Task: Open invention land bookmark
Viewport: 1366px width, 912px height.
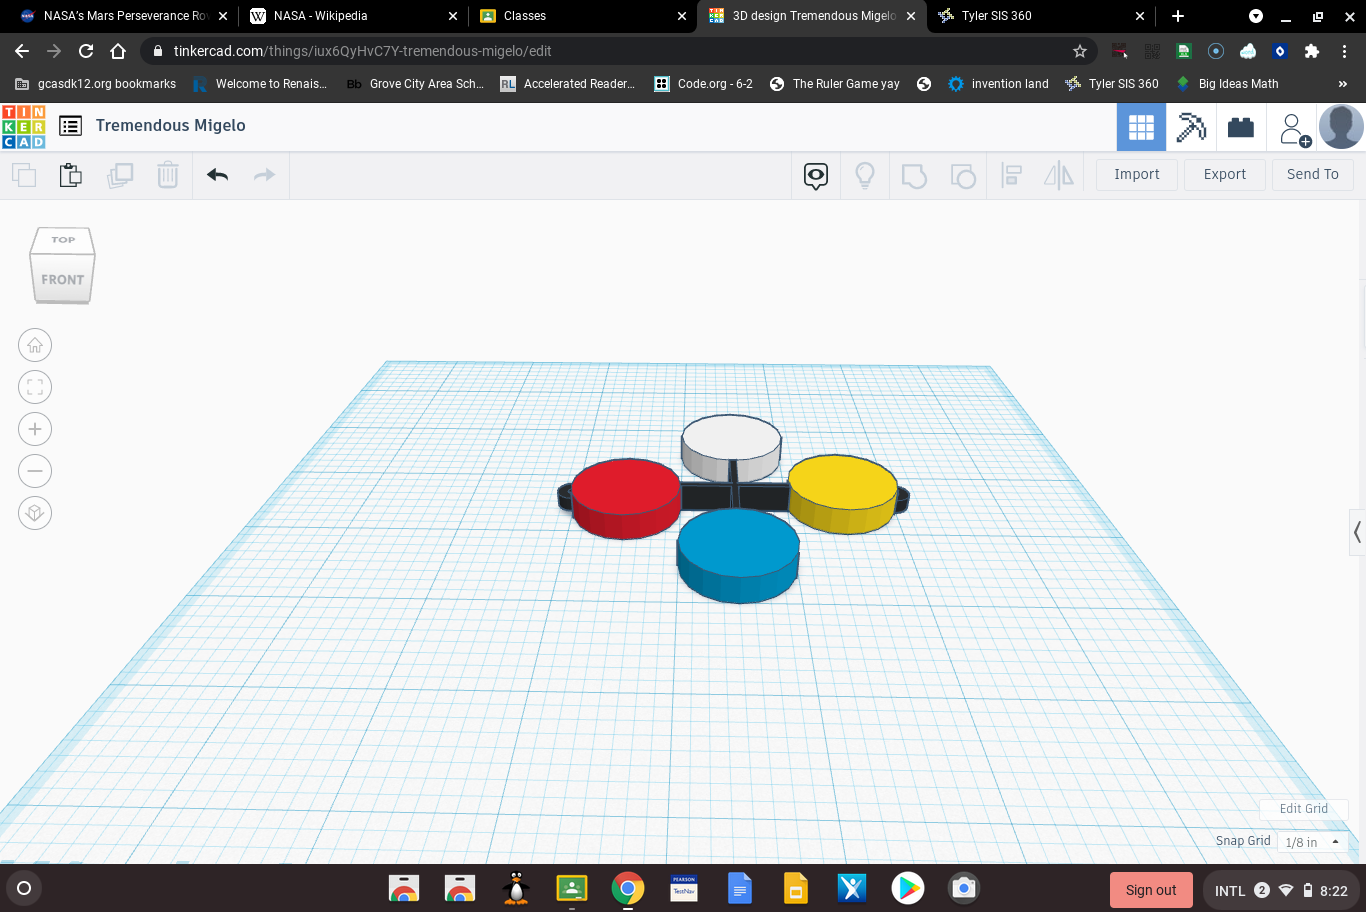Action: (998, 84)
